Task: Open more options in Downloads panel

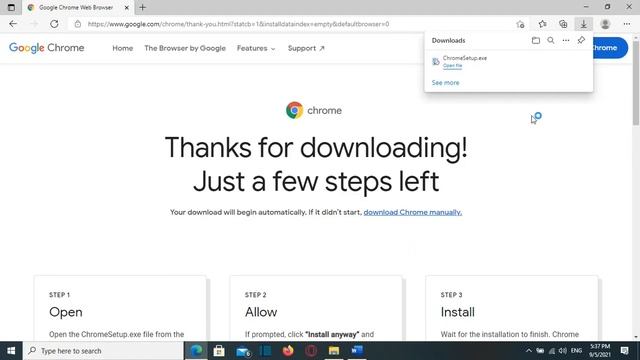Action: click(566, 40)
